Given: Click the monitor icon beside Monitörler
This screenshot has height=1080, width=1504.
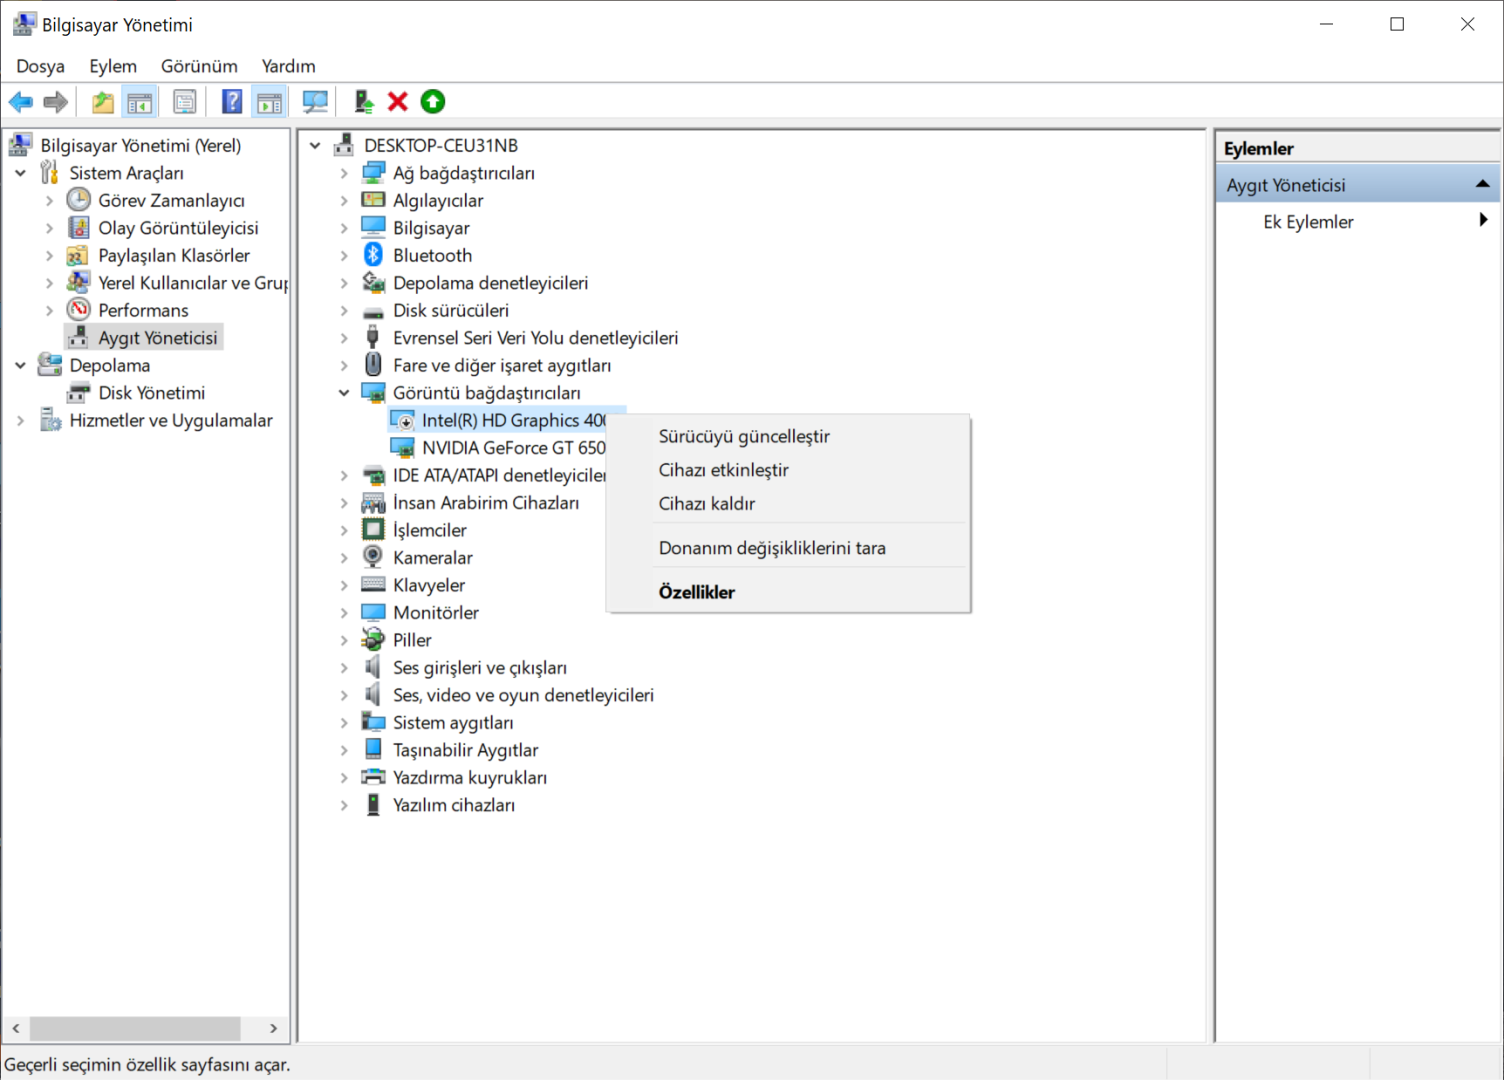Looking at the screenshot, I should [373, 612].
